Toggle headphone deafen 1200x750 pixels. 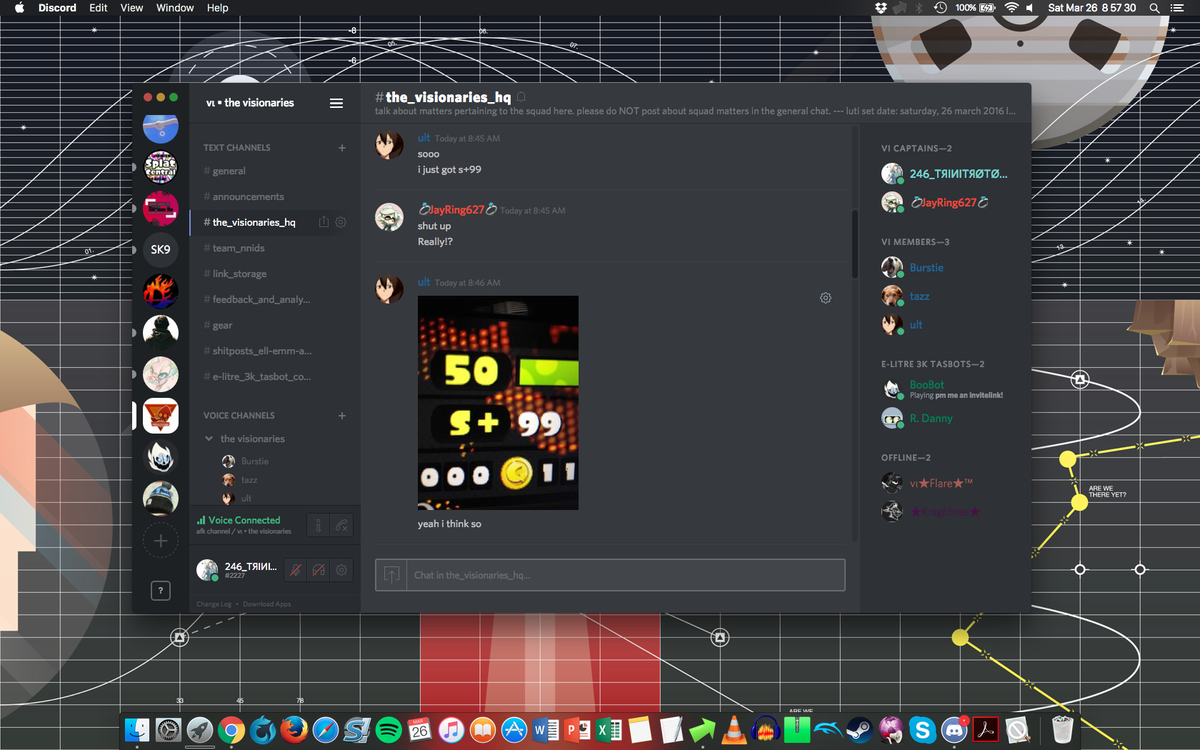pos(319,570)
